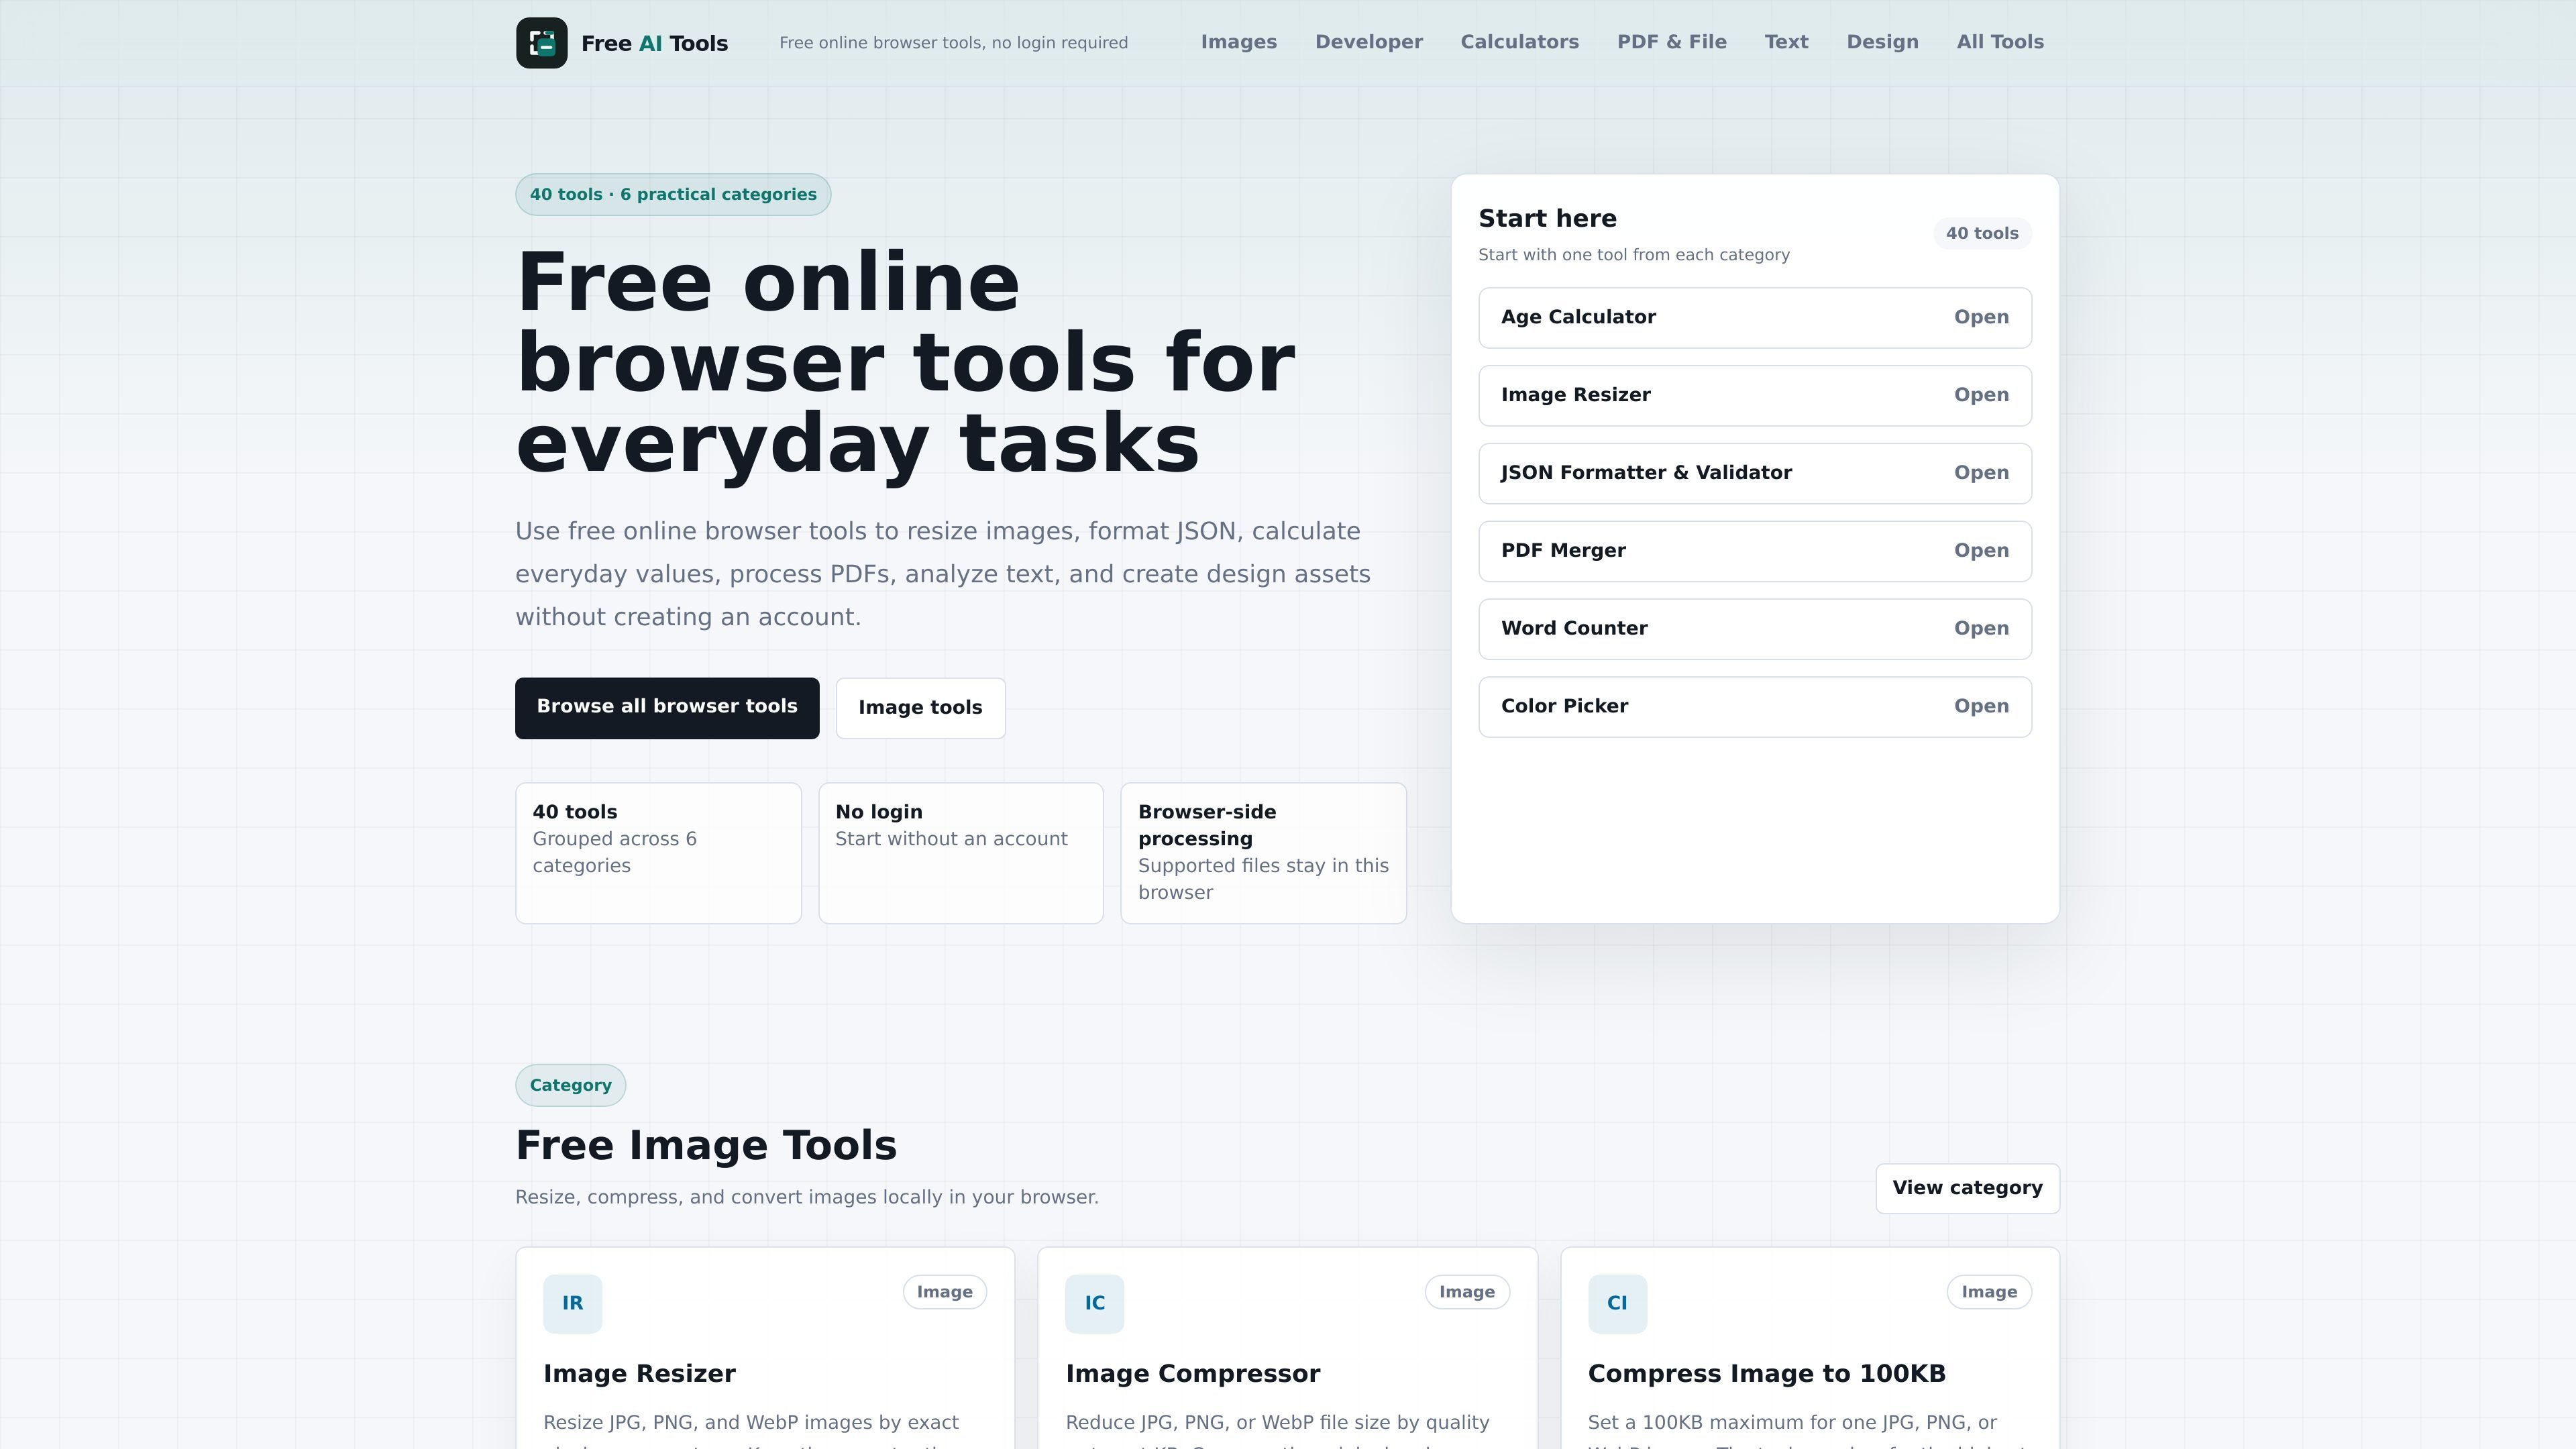The width and height of the screenshot is (2576, 1449).
Task: Open JSON Formatter & Validator row
Action: (1755, 473)
